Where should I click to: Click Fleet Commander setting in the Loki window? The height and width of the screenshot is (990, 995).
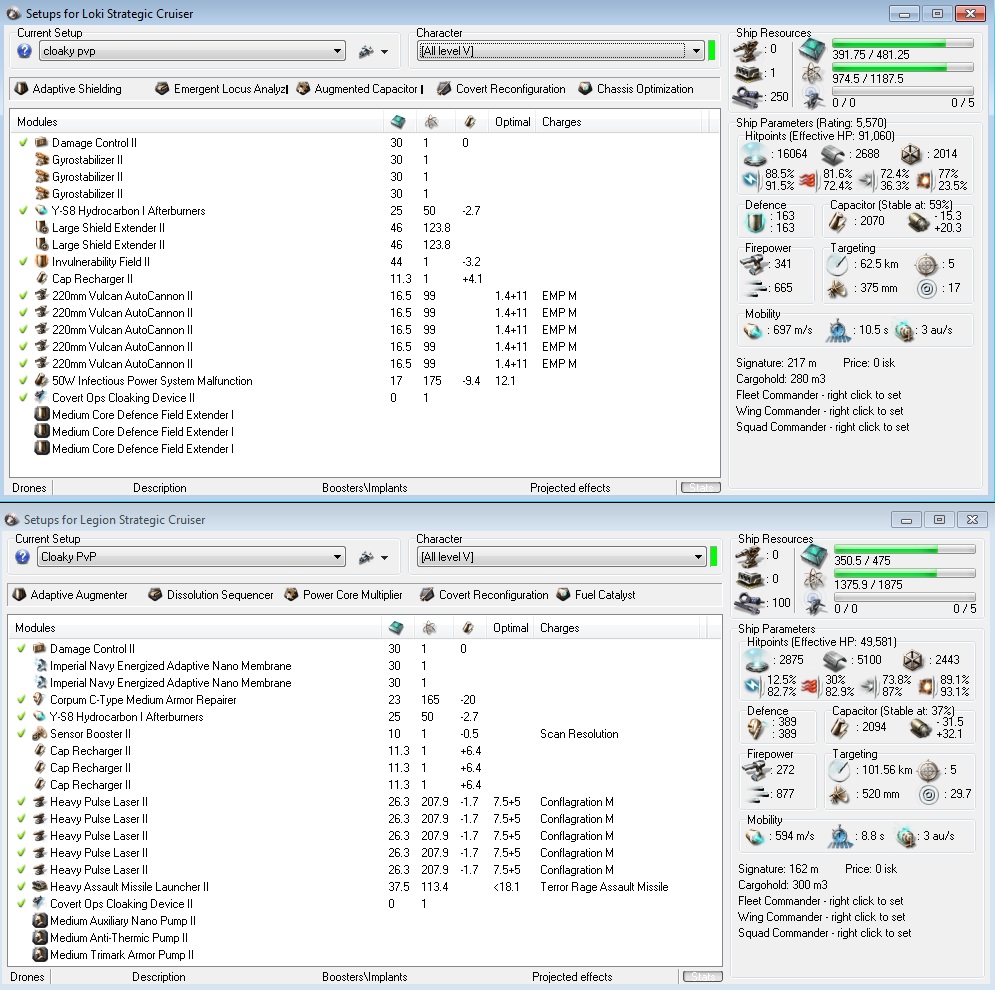[x=819, y=395]
